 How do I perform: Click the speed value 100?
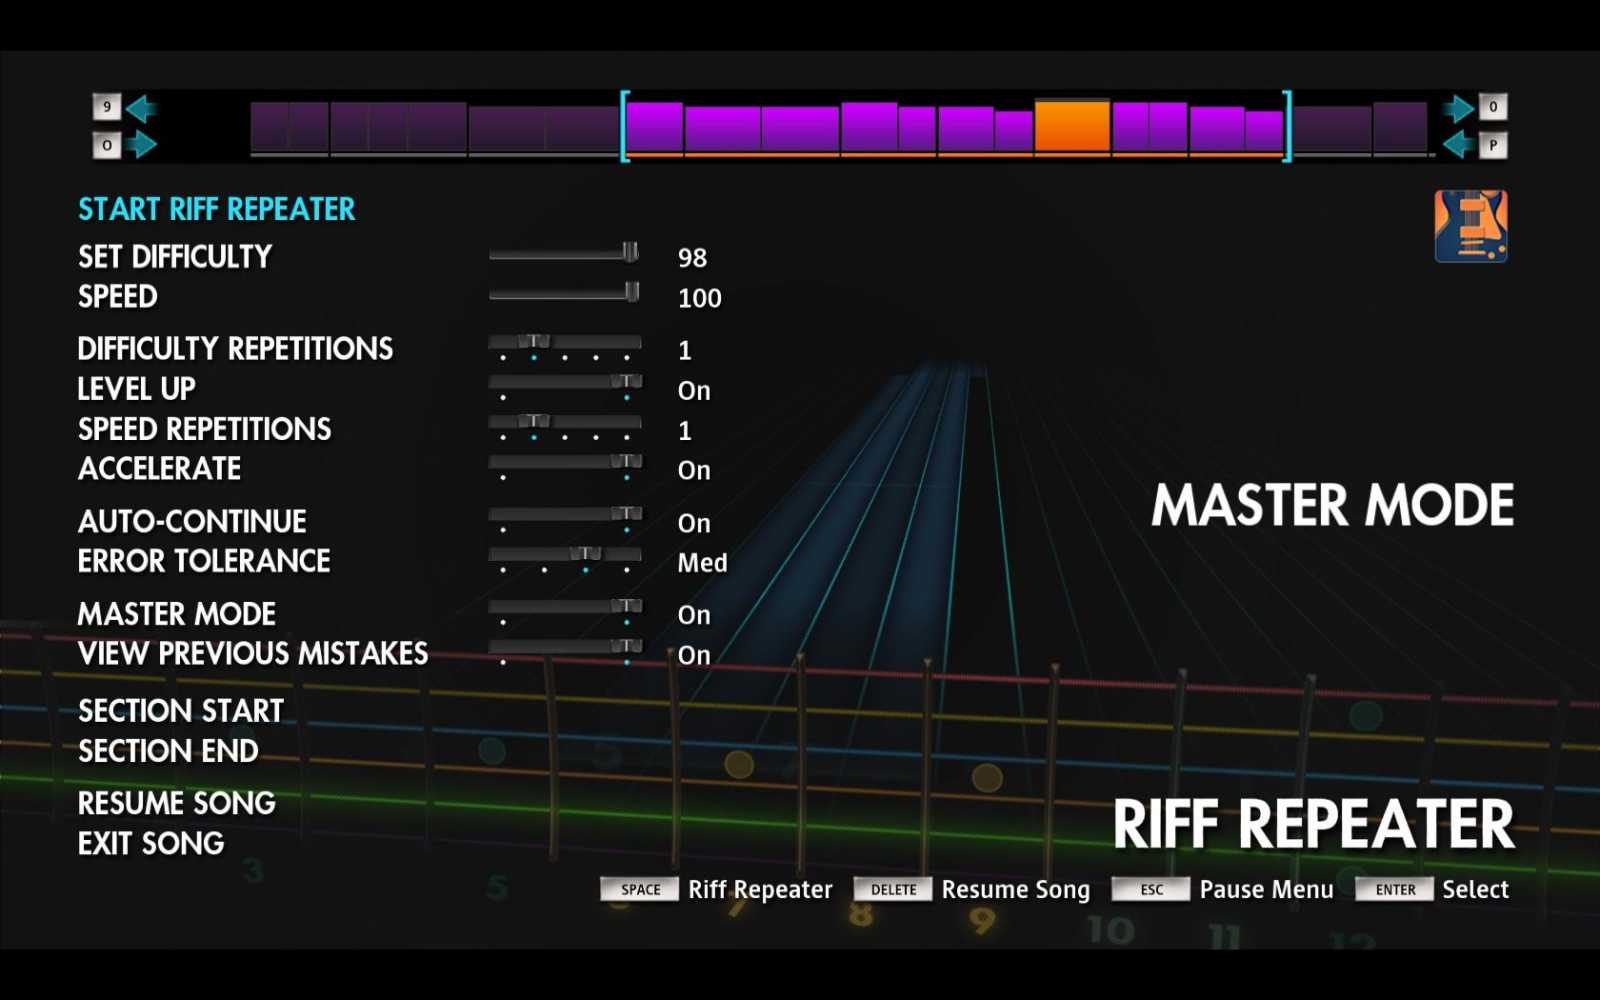coord(700,298)
